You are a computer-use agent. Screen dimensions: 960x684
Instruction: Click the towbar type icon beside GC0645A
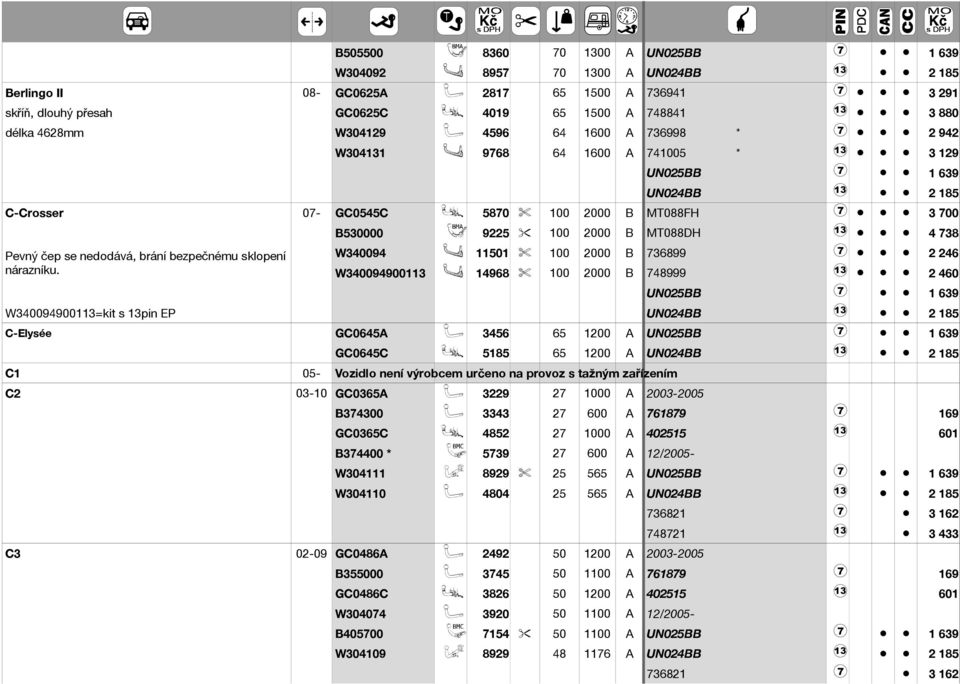click(452, 332)
